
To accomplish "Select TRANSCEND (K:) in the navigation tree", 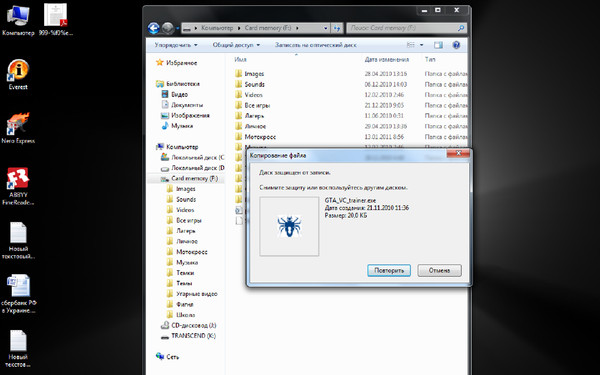I will (x=193, y=336).
